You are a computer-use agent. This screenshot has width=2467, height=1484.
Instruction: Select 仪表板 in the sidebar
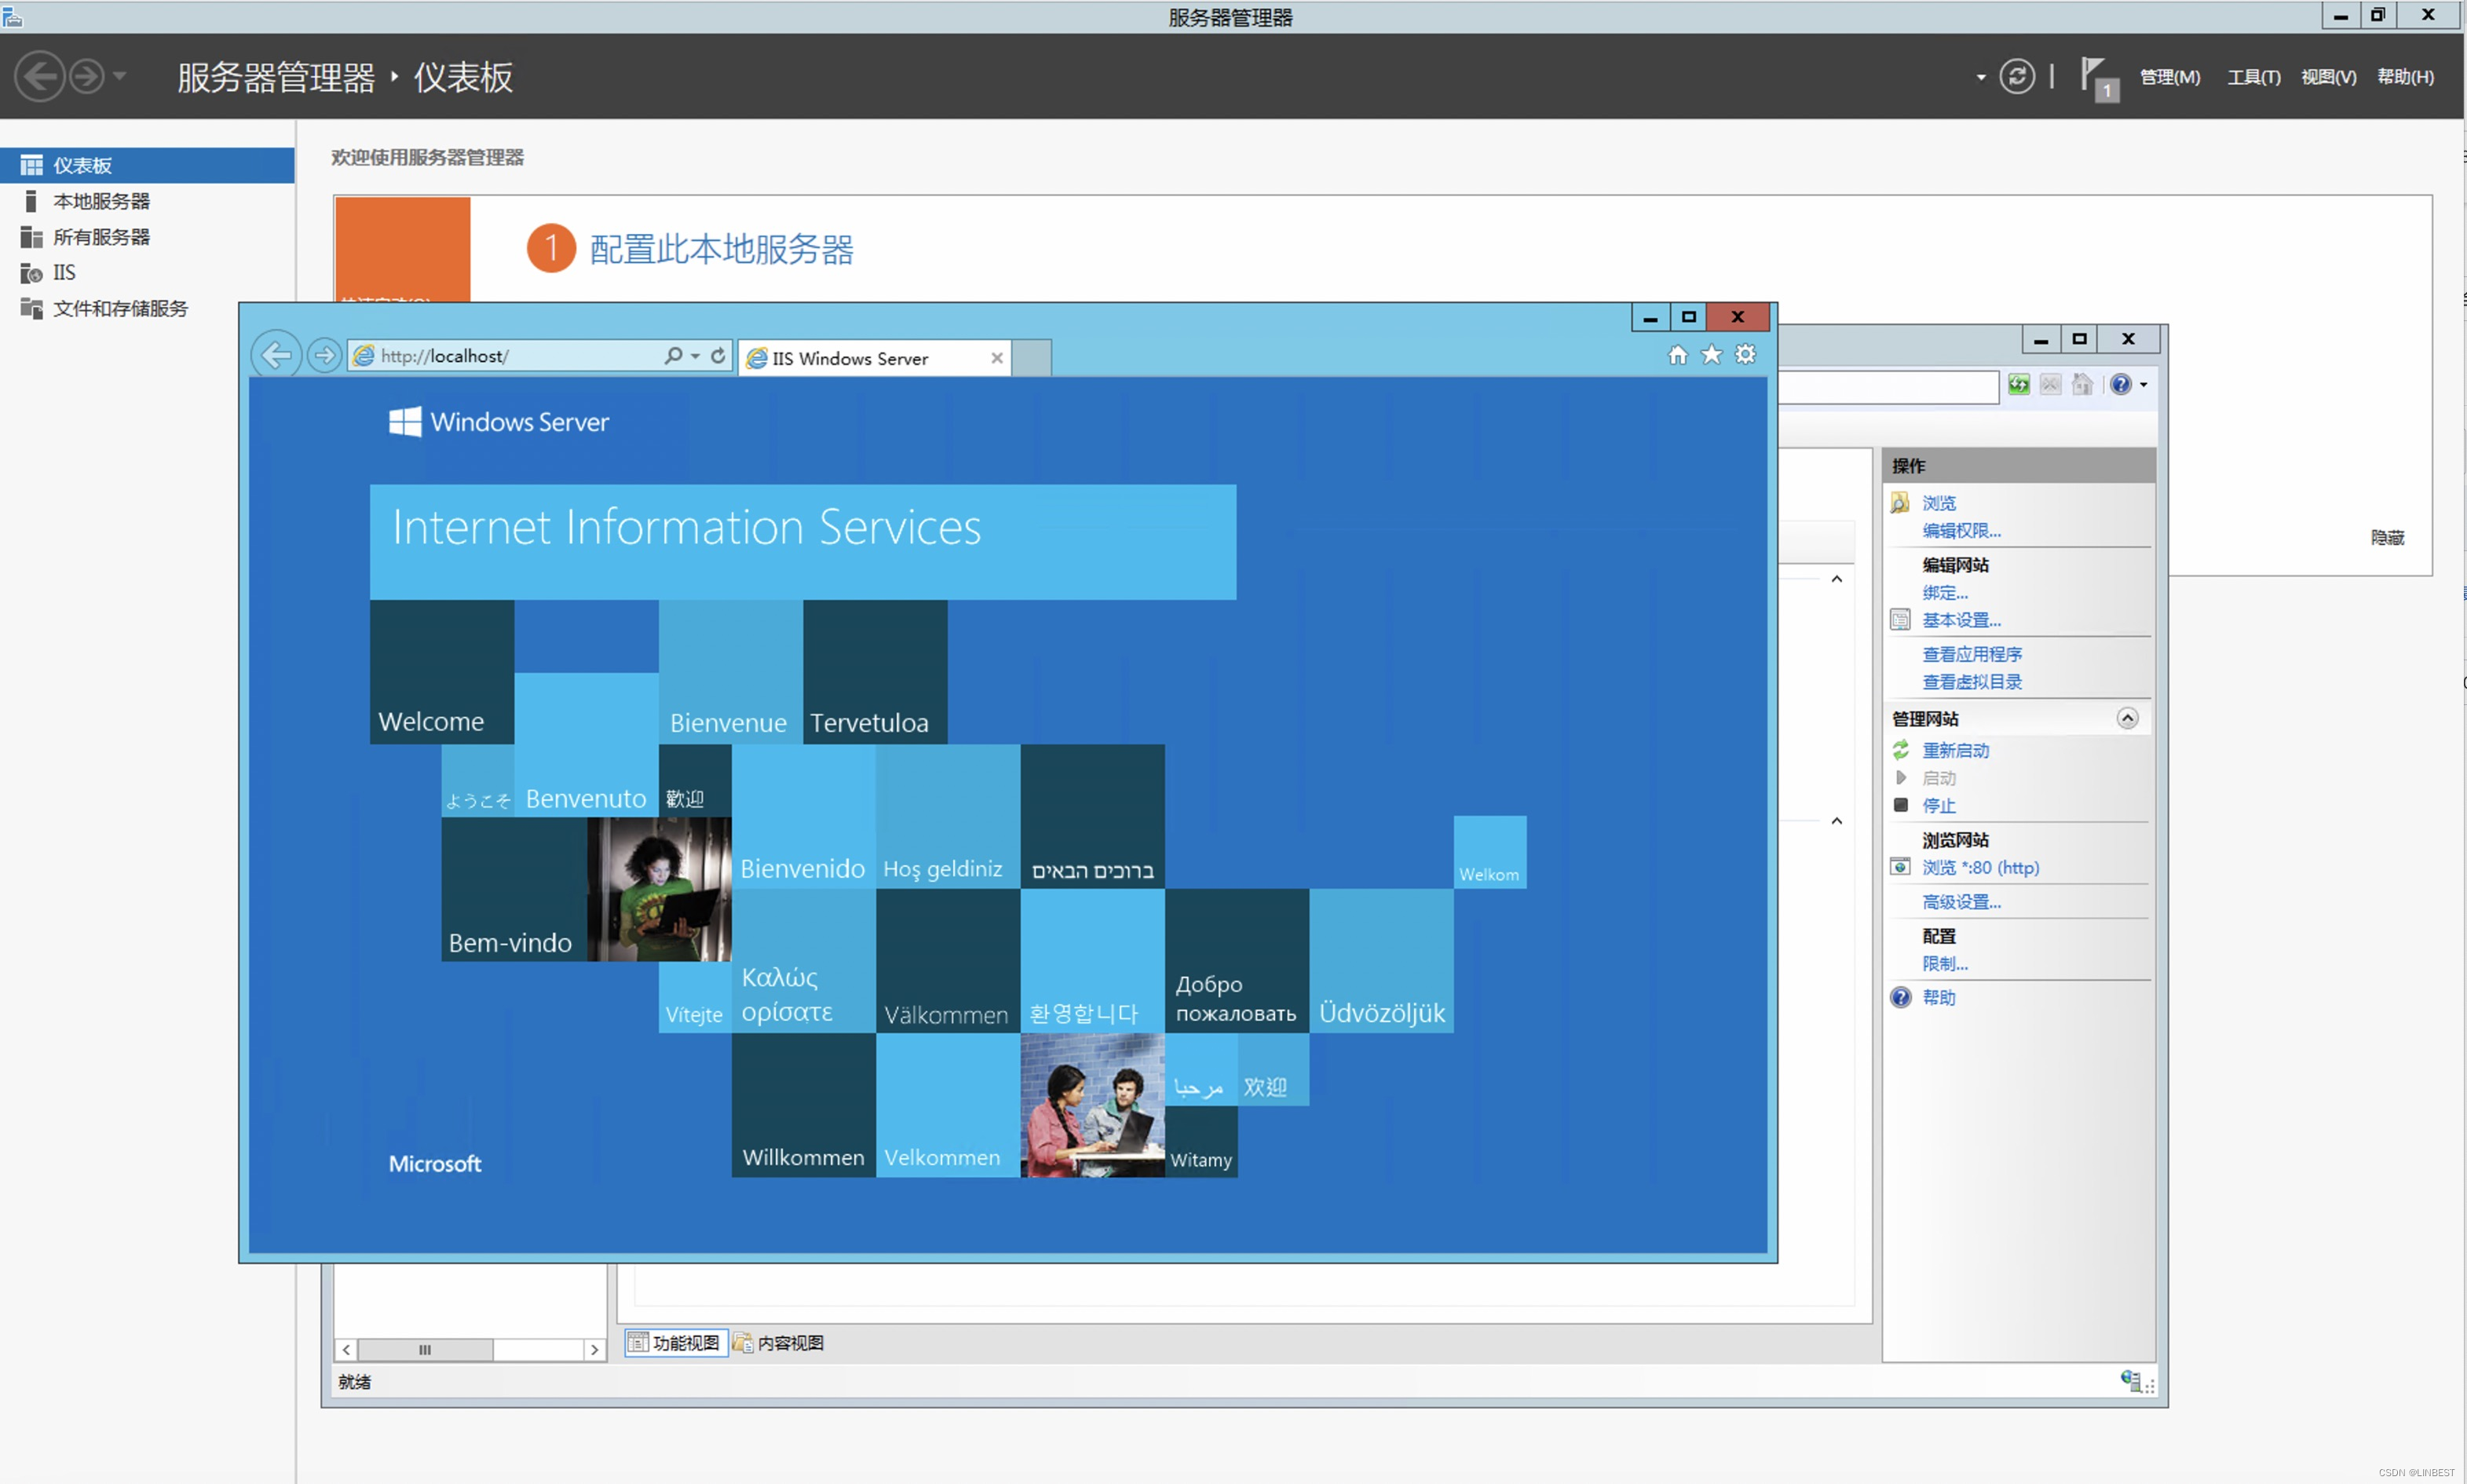click(x=147, y=165)
